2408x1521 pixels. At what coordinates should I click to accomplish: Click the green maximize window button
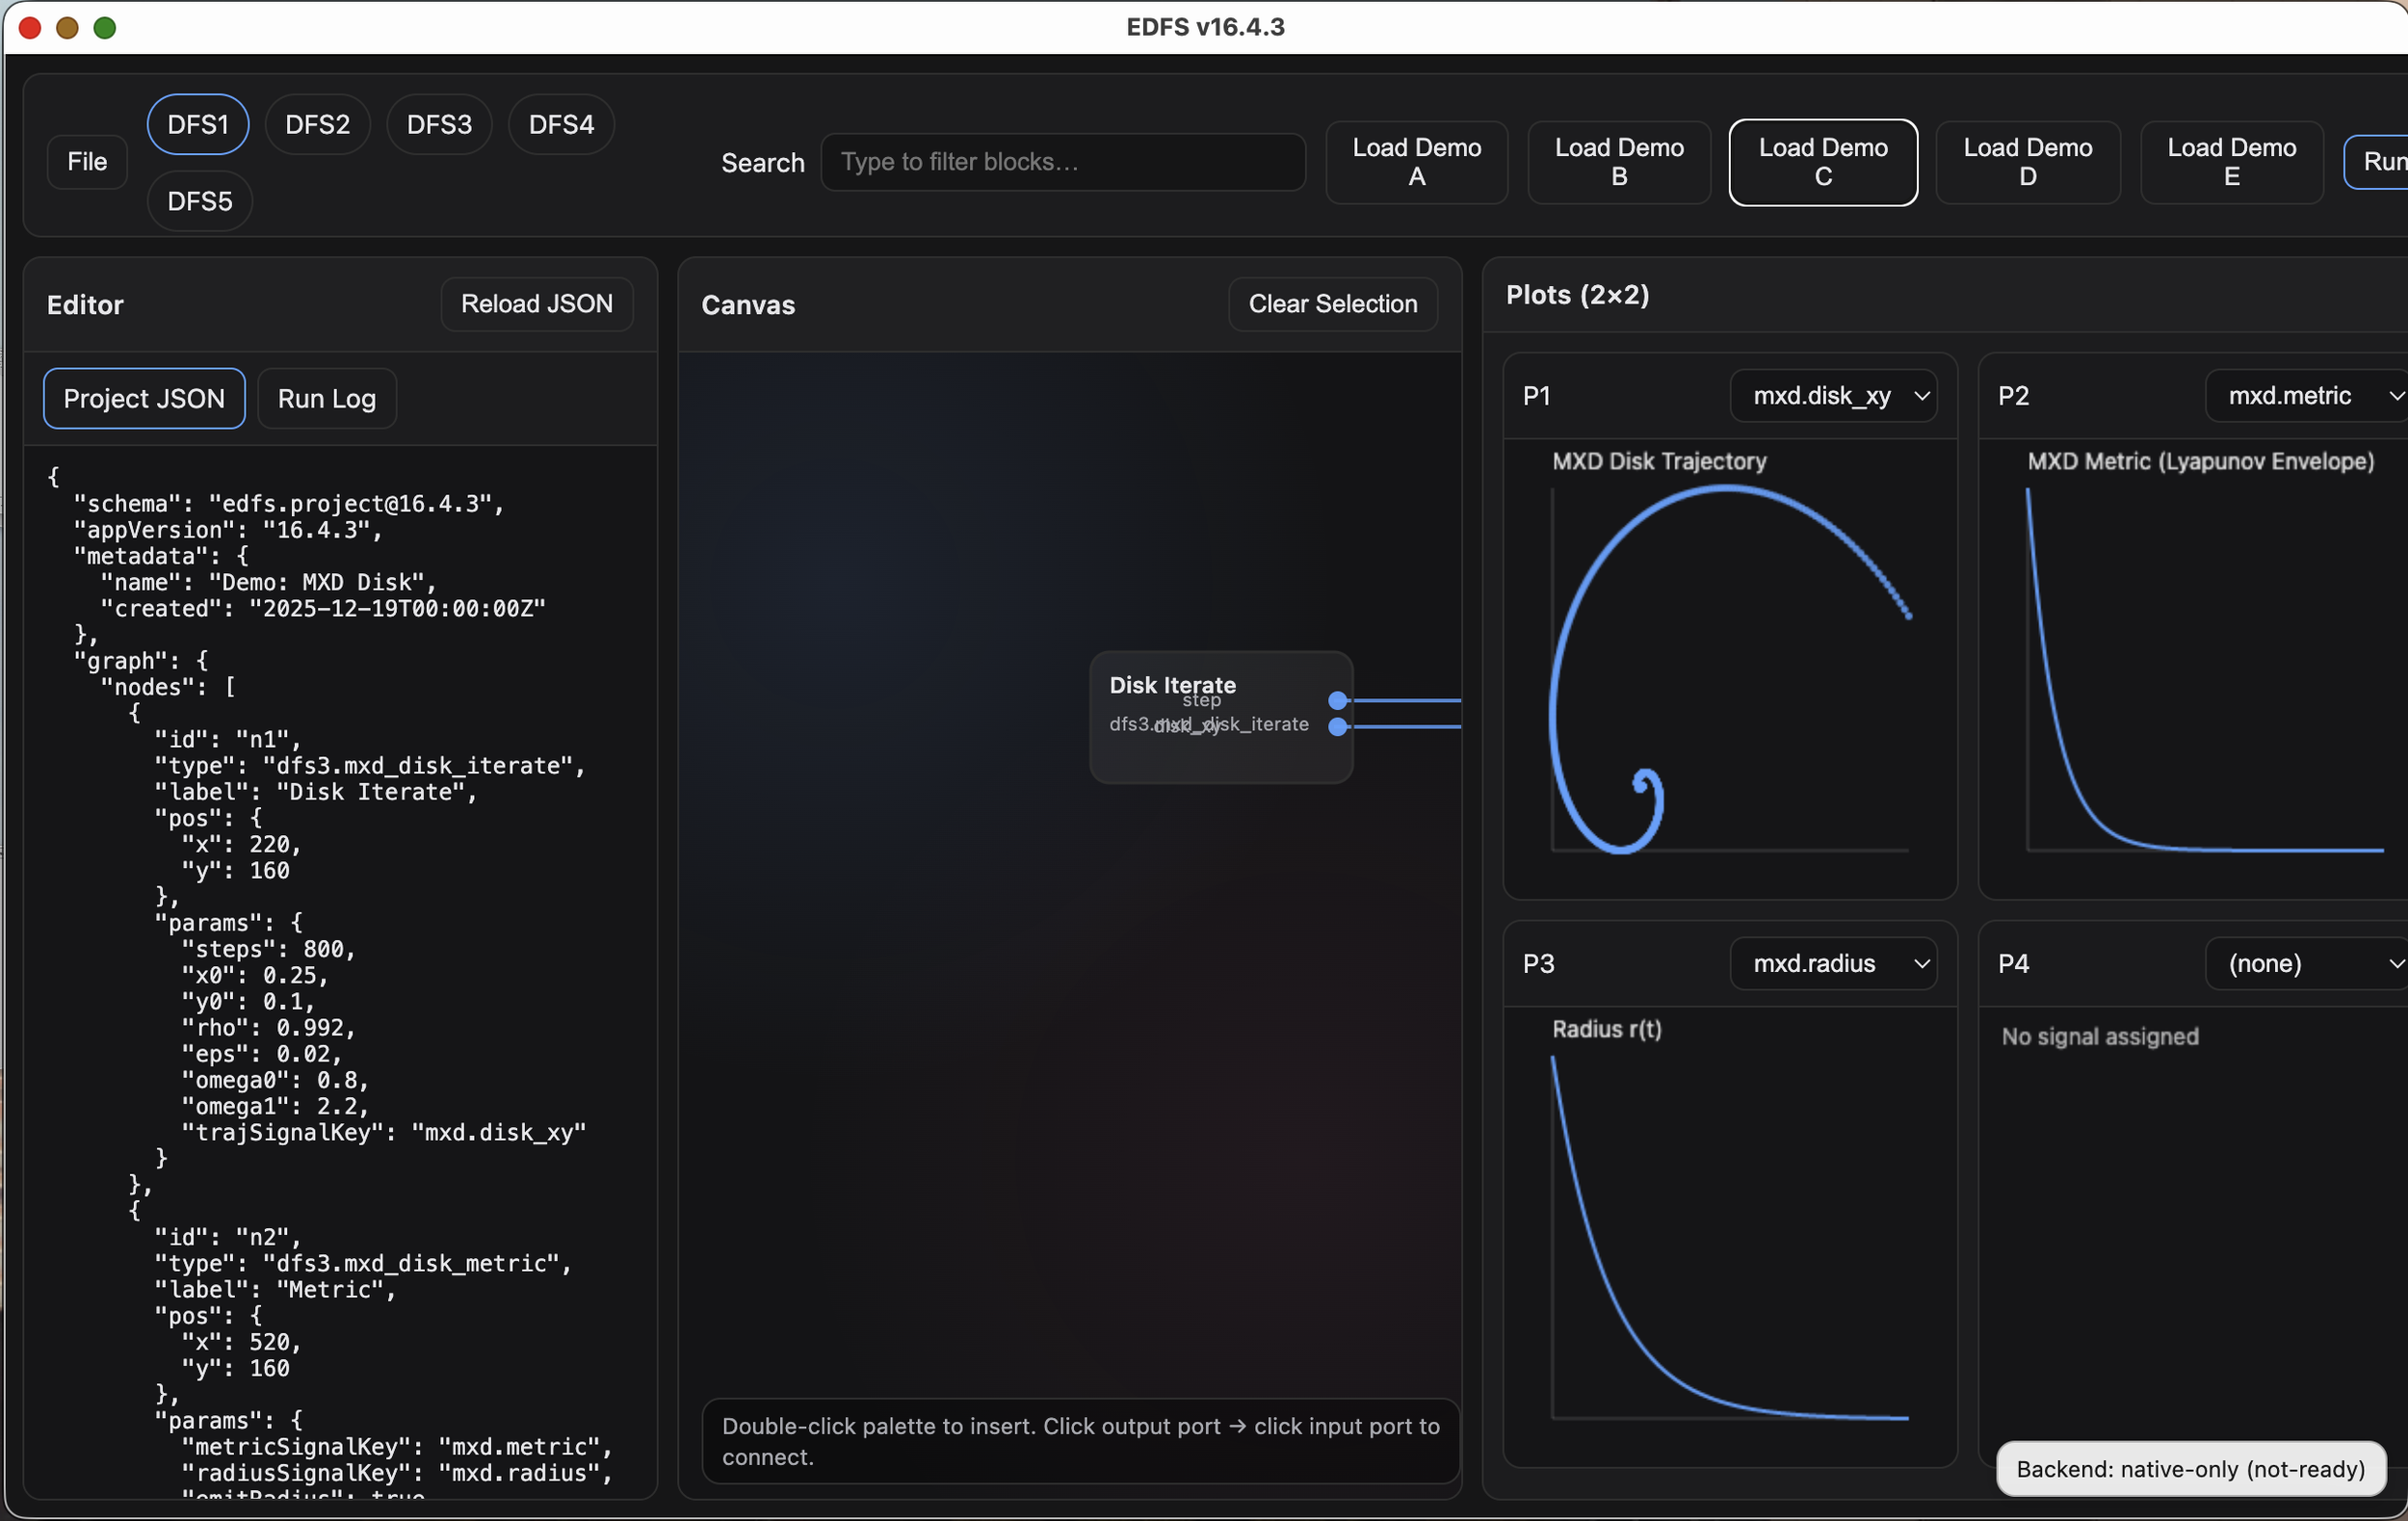105,27
